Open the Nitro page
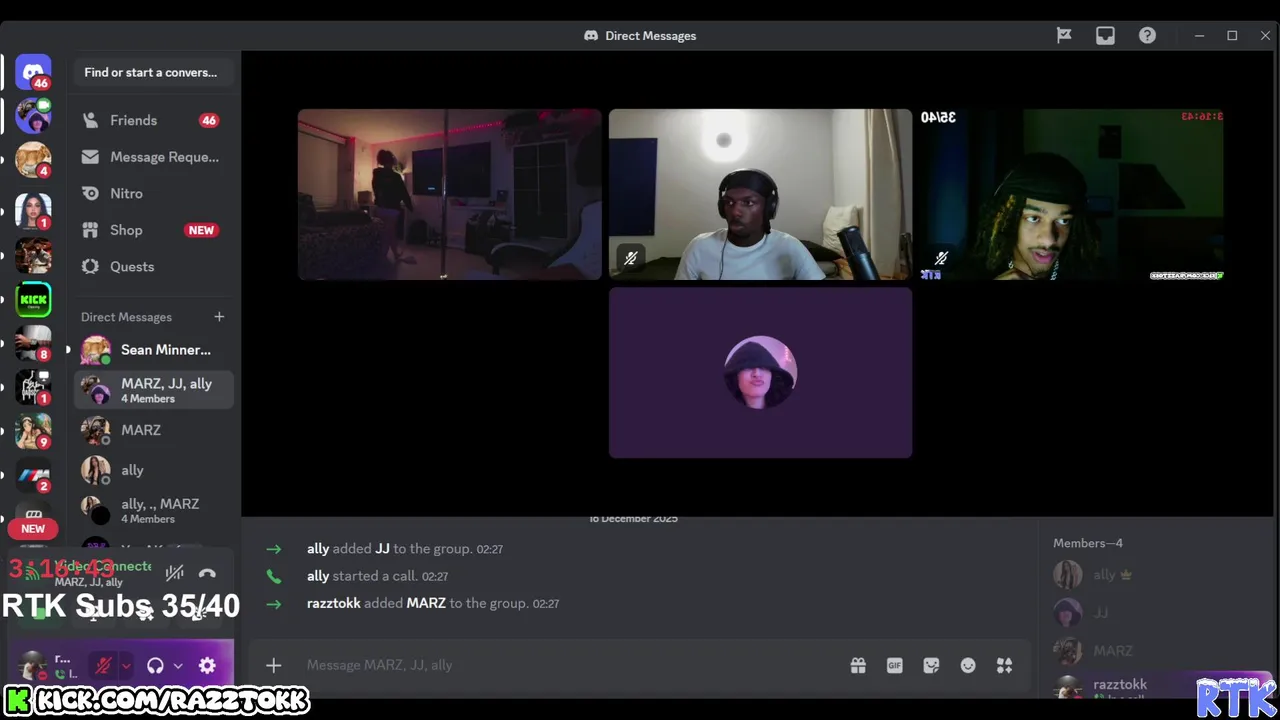Image resolution: width=1280 pixels, height=720 pixels. pyautogui.click(x=154, y=193)
